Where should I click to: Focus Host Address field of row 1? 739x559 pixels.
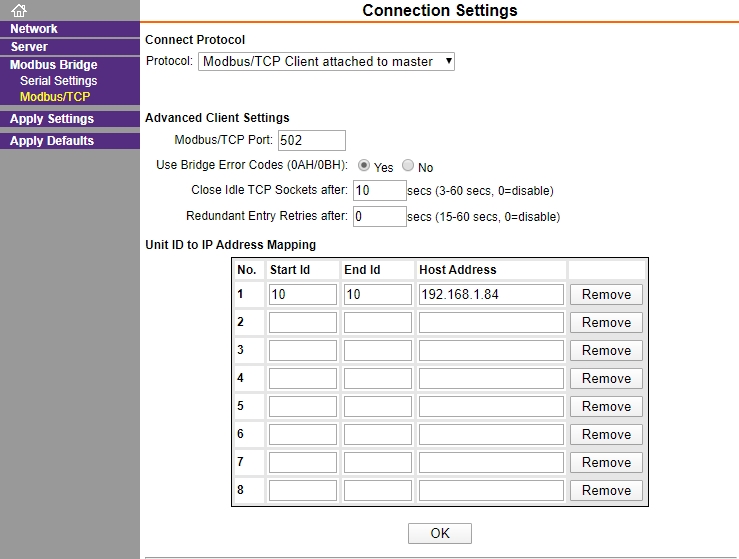[x=491, y=295]
